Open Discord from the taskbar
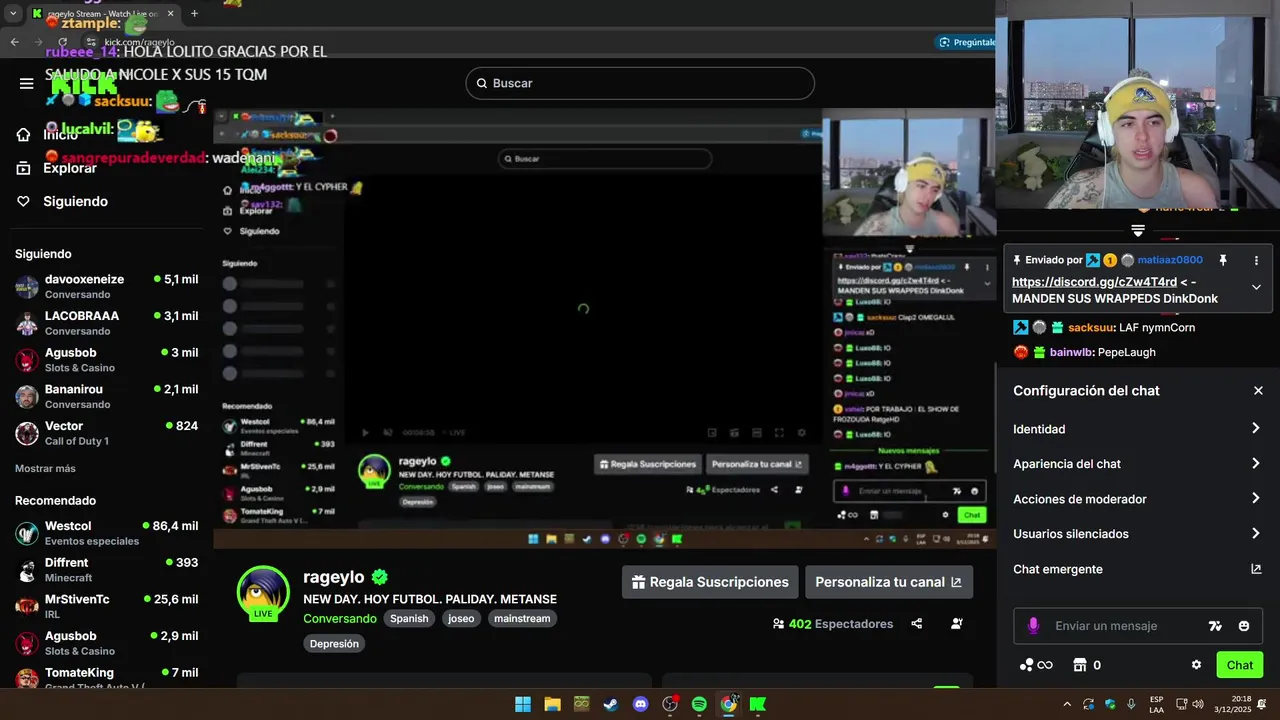The image size is (1280, 720). tap(641, 704)
